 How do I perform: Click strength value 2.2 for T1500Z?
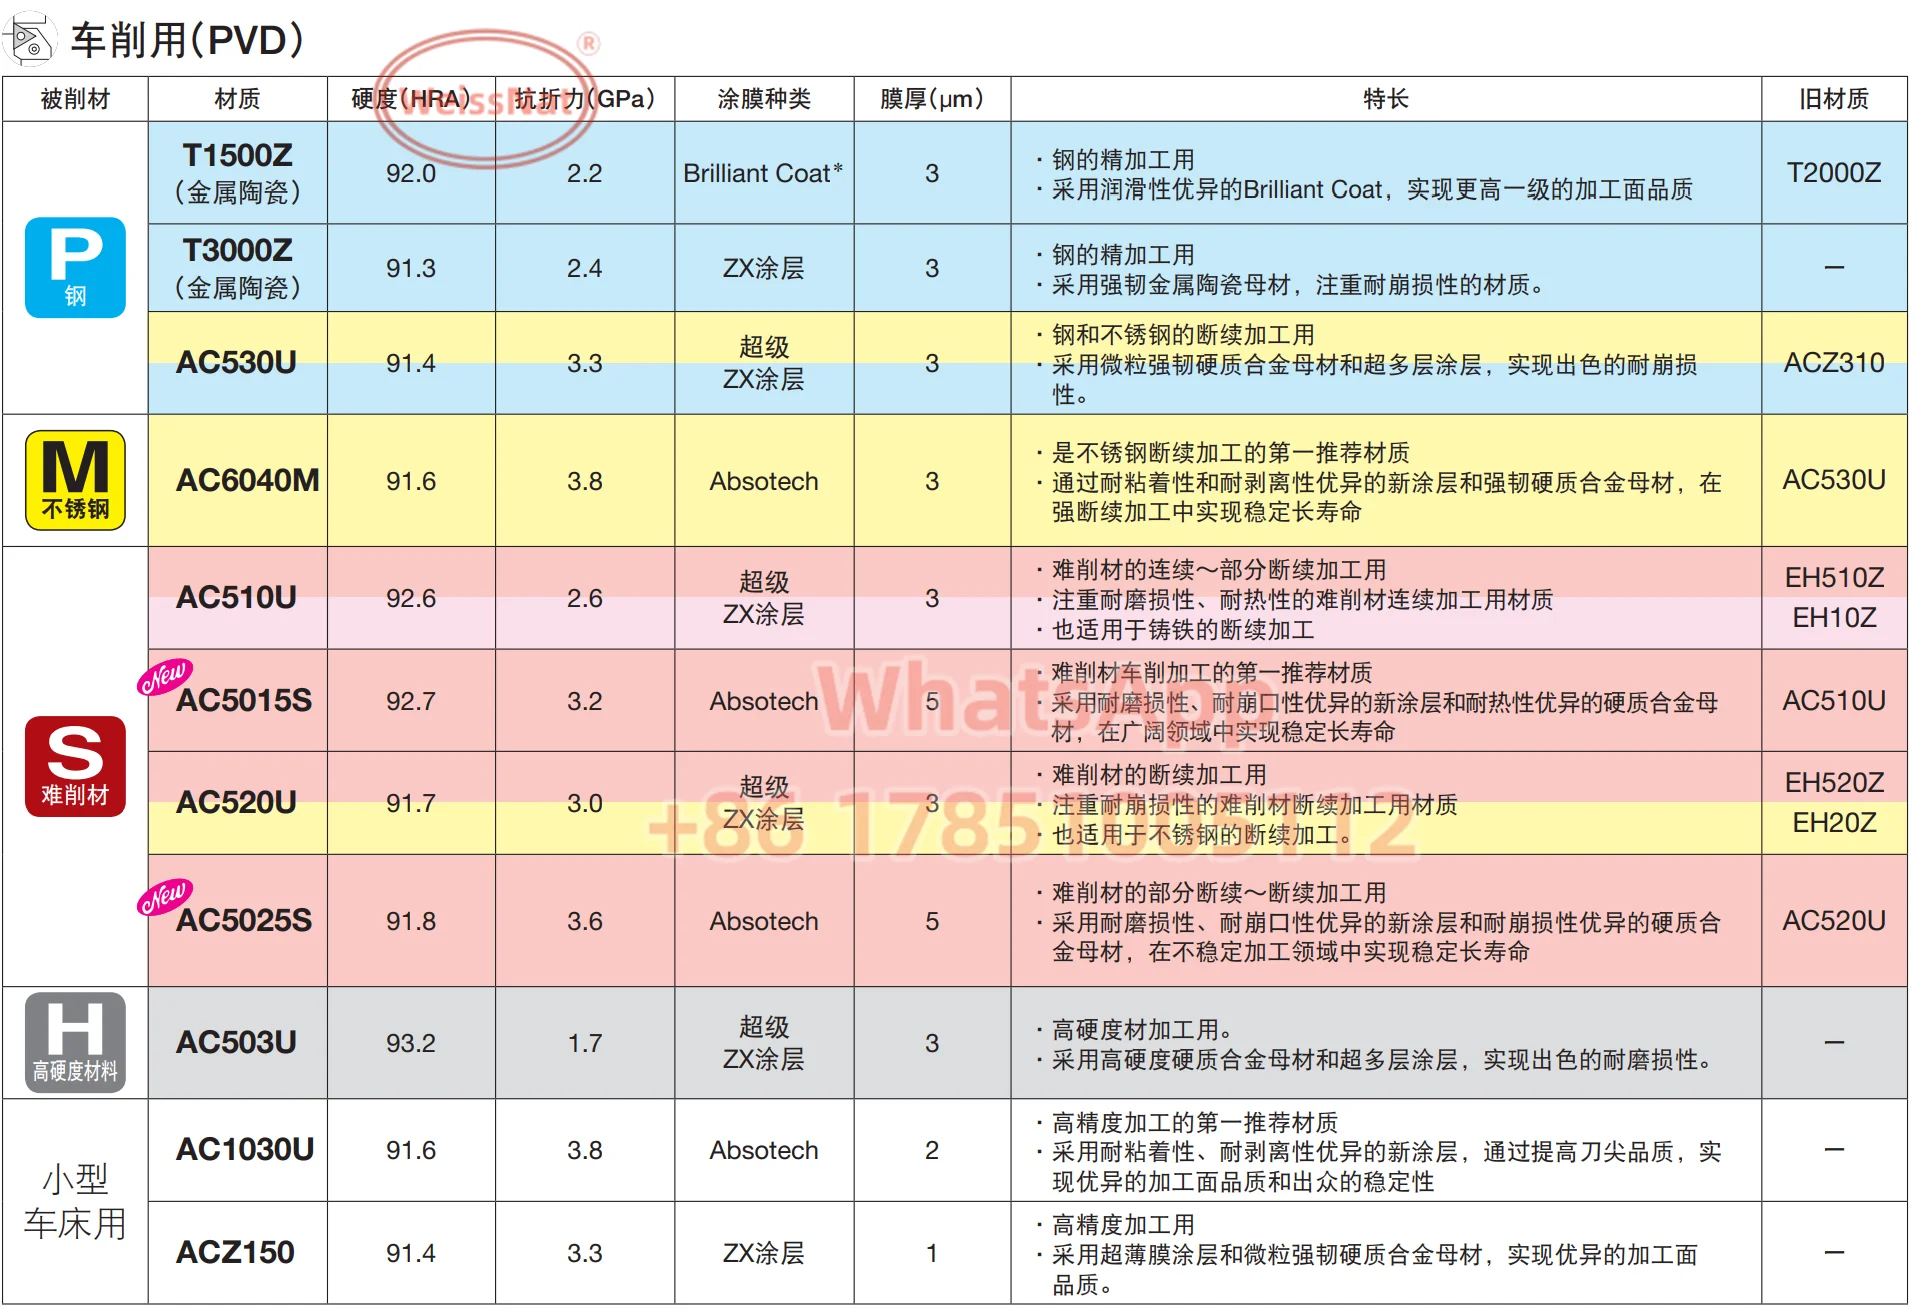(x=585, y=173)
